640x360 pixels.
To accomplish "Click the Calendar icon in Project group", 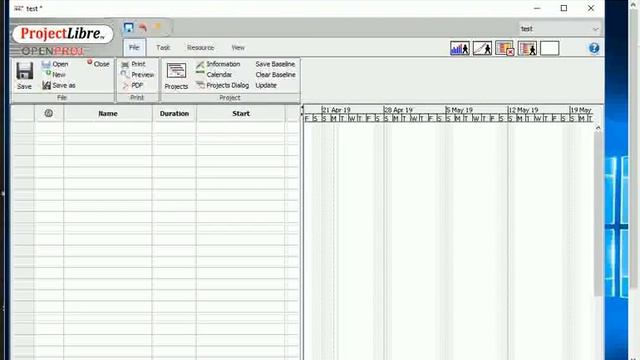I will click(200, 73).
